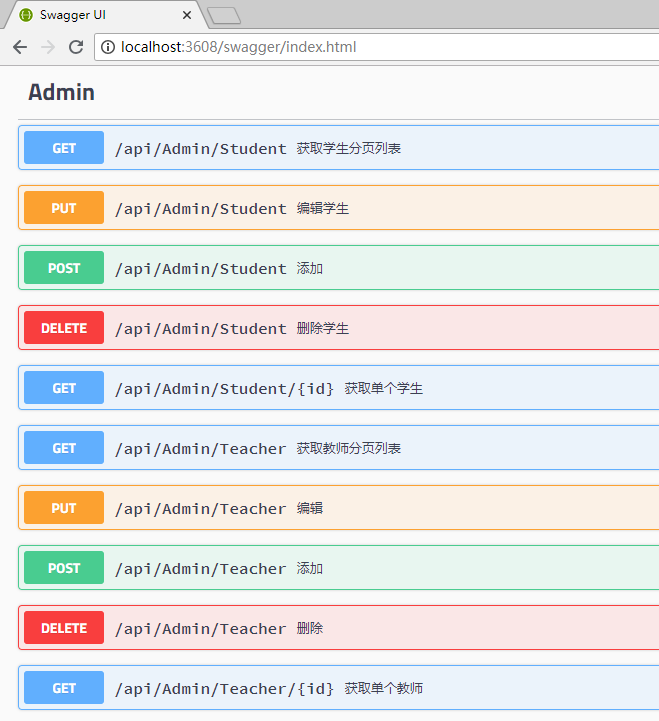
Task: Open a new browser tab
Action: point(224,16)
